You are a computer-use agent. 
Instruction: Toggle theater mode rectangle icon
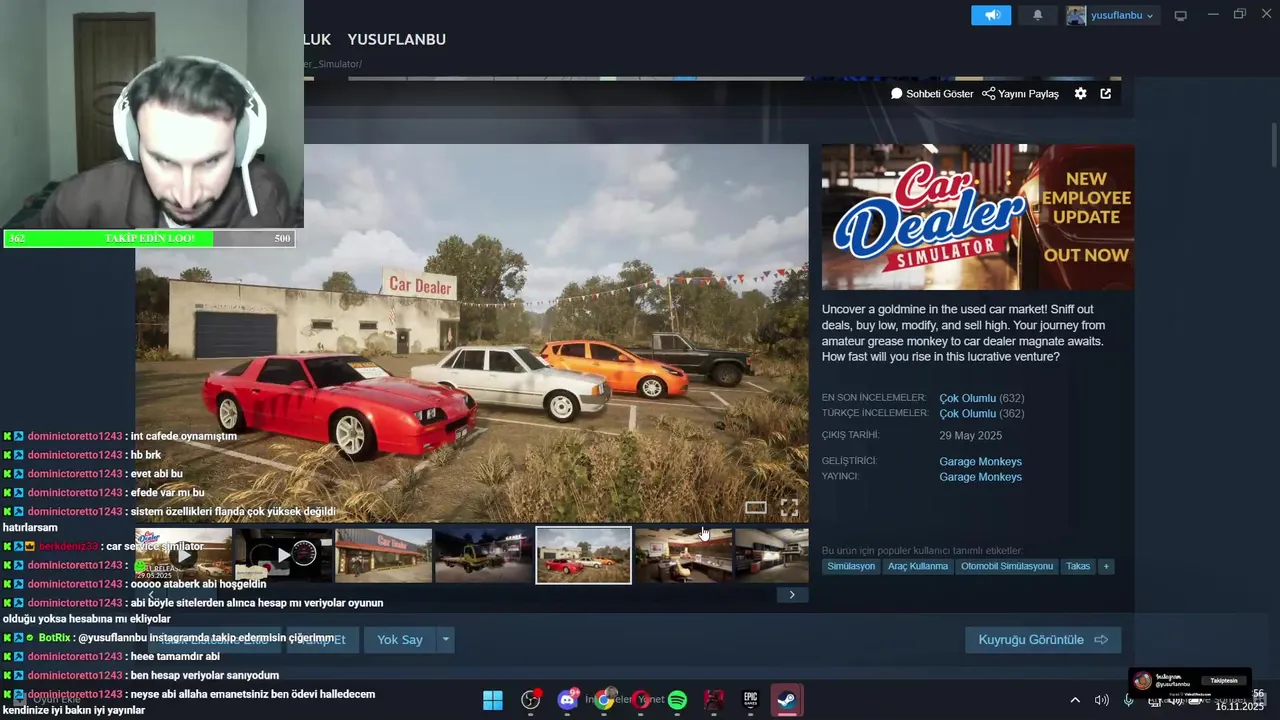click(755, 508)
